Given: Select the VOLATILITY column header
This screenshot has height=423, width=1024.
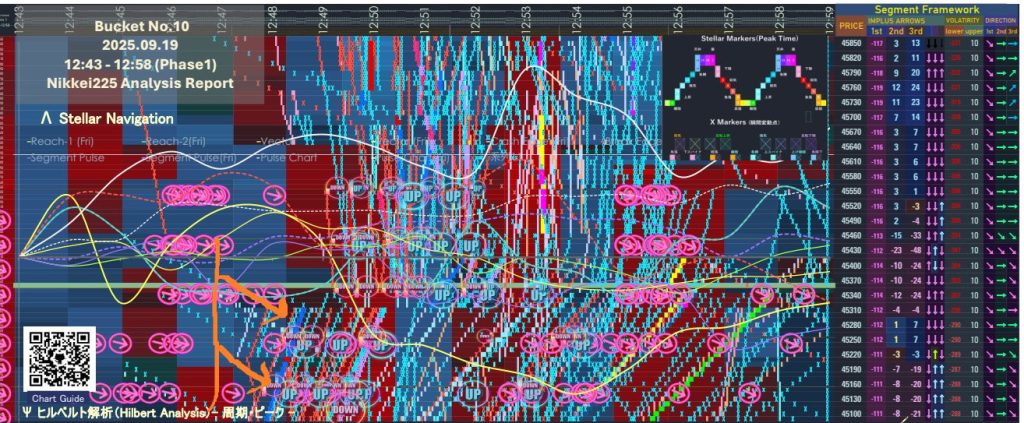Looking at the screenshot, I should pos(964,19).
